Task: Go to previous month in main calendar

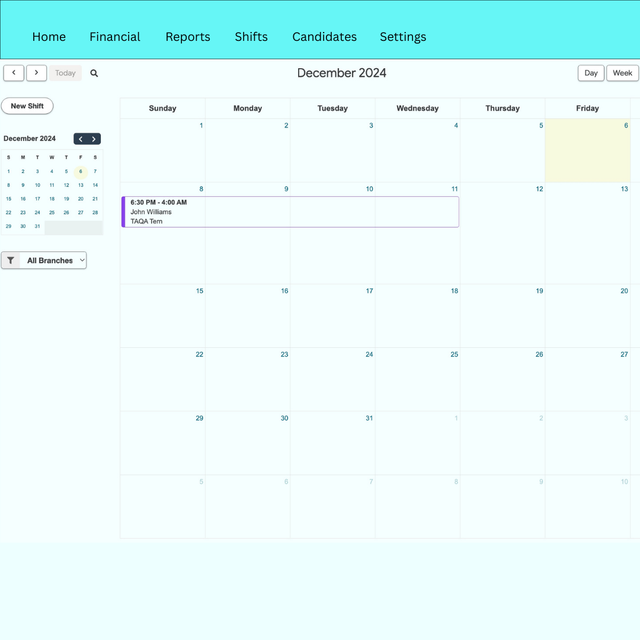Action: click(14, 73)
